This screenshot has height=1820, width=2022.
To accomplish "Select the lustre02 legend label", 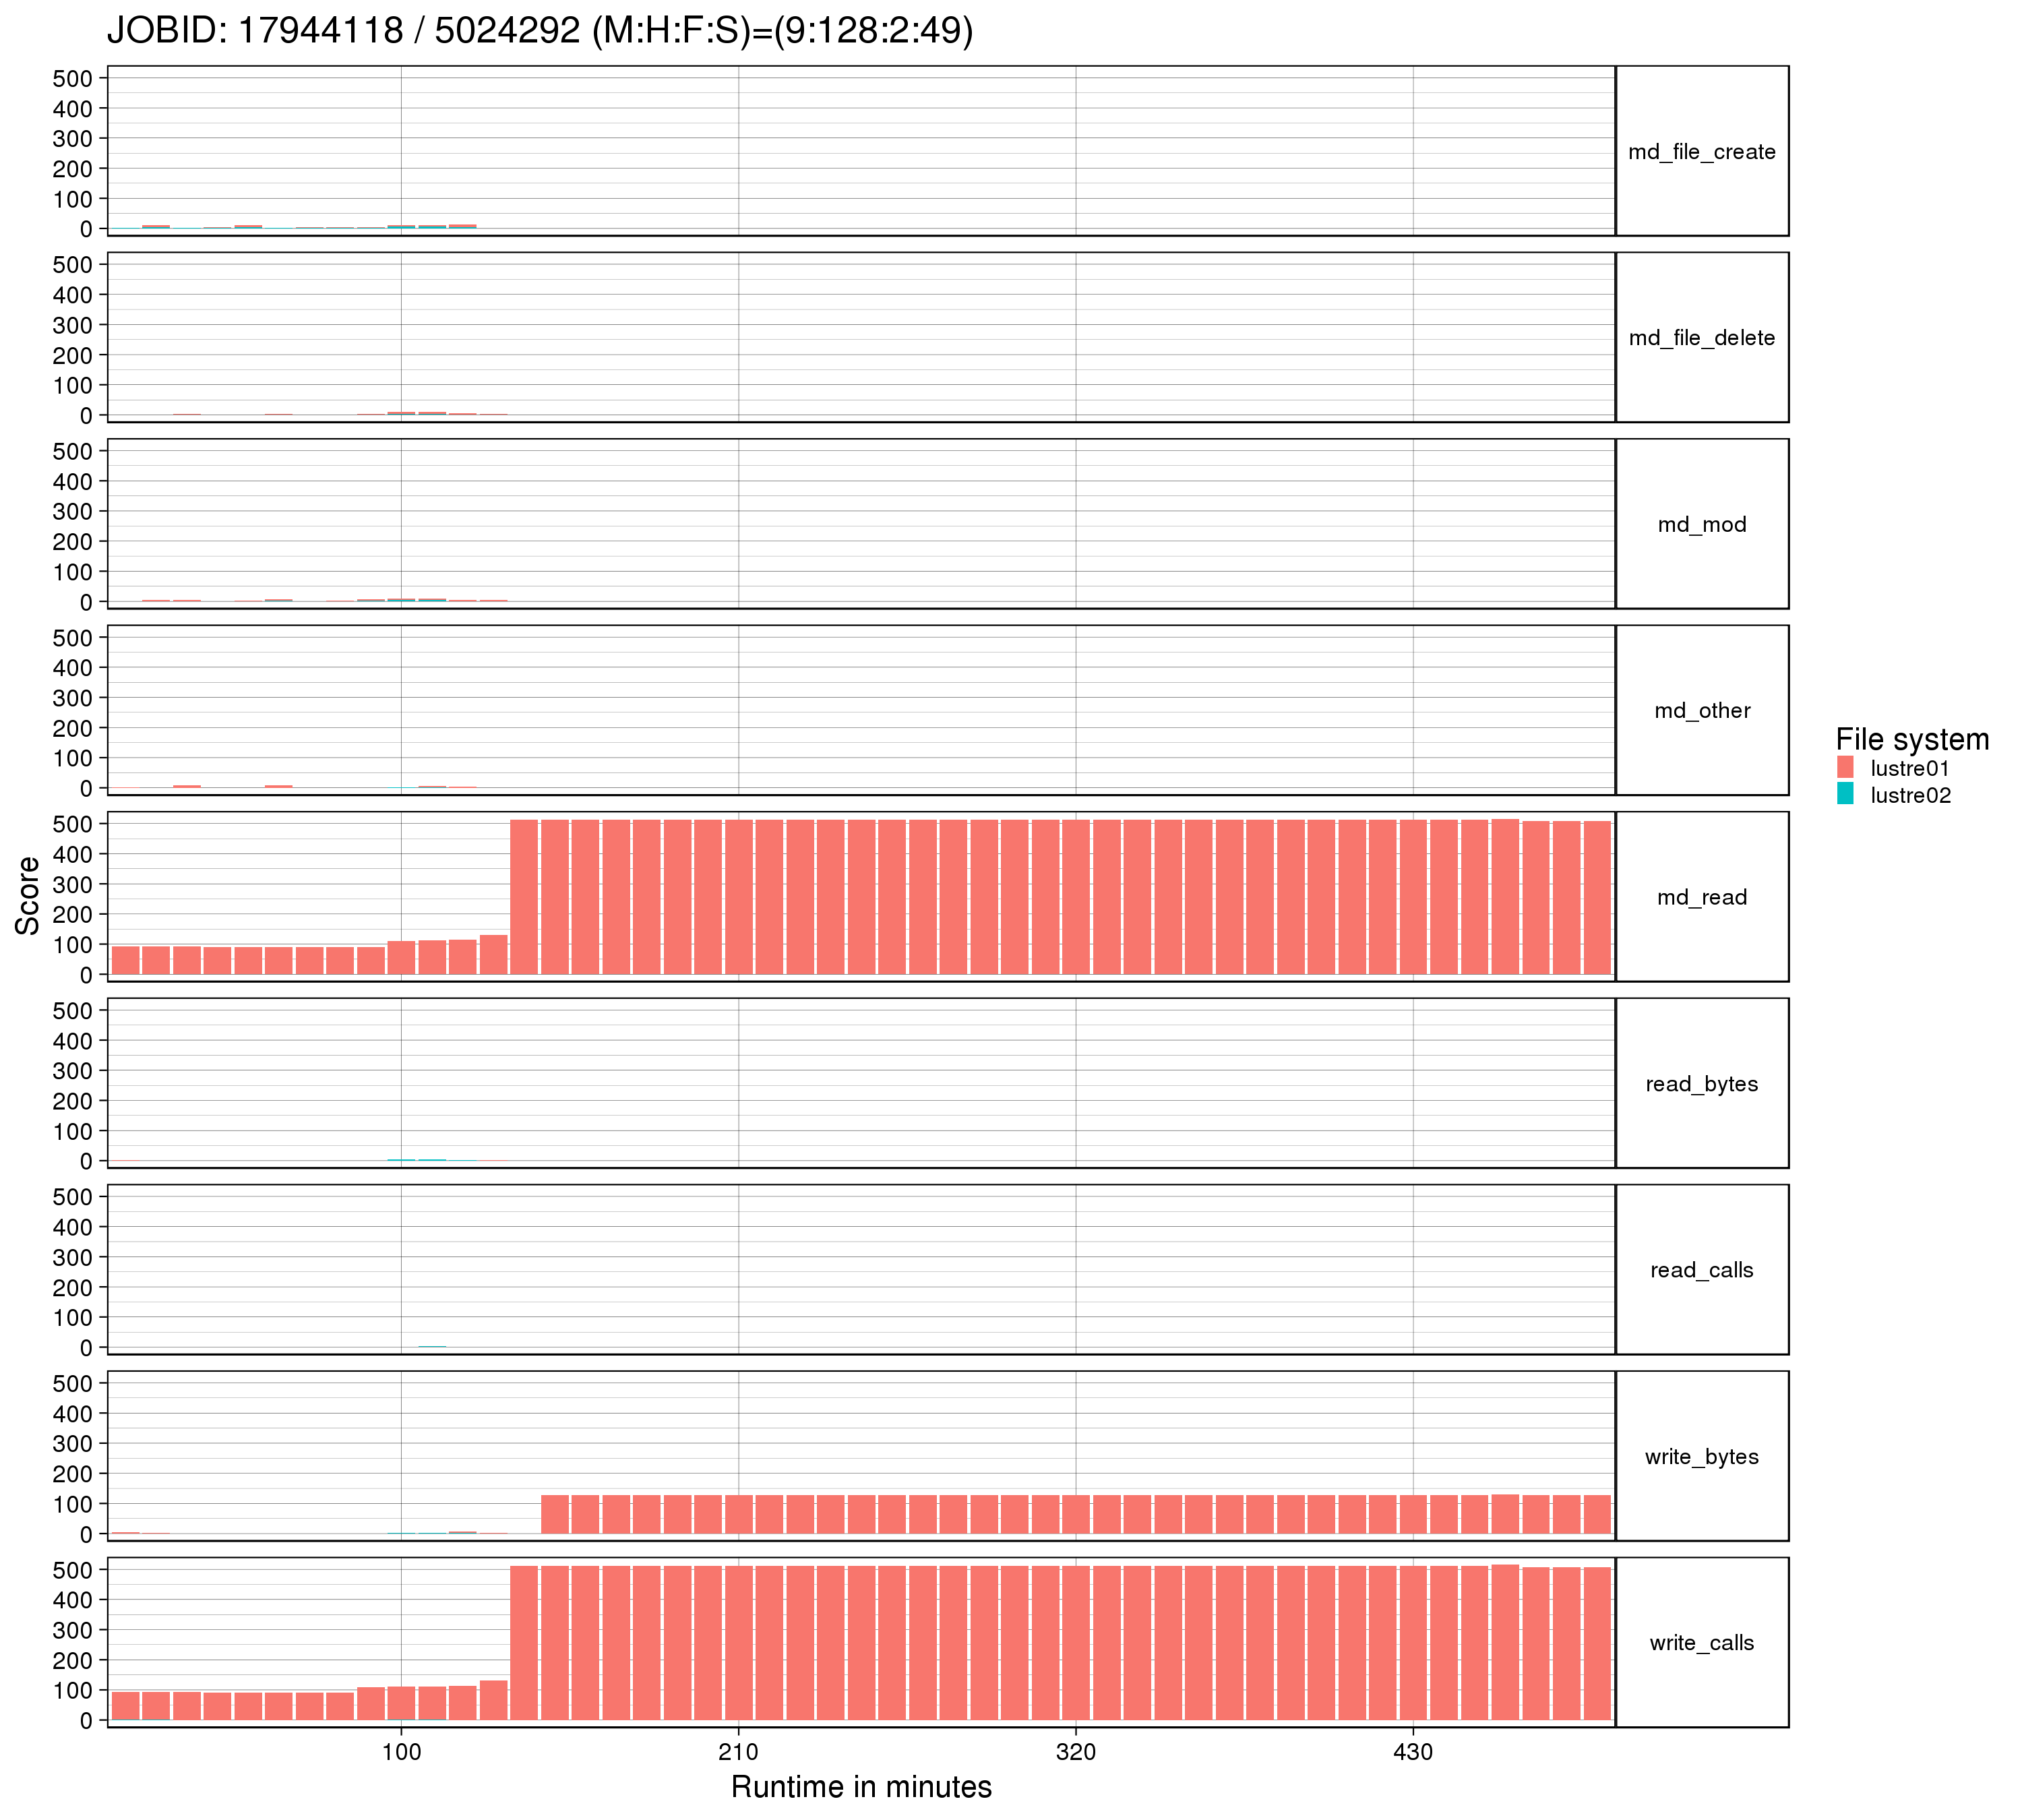I will tap(1910, 795).
